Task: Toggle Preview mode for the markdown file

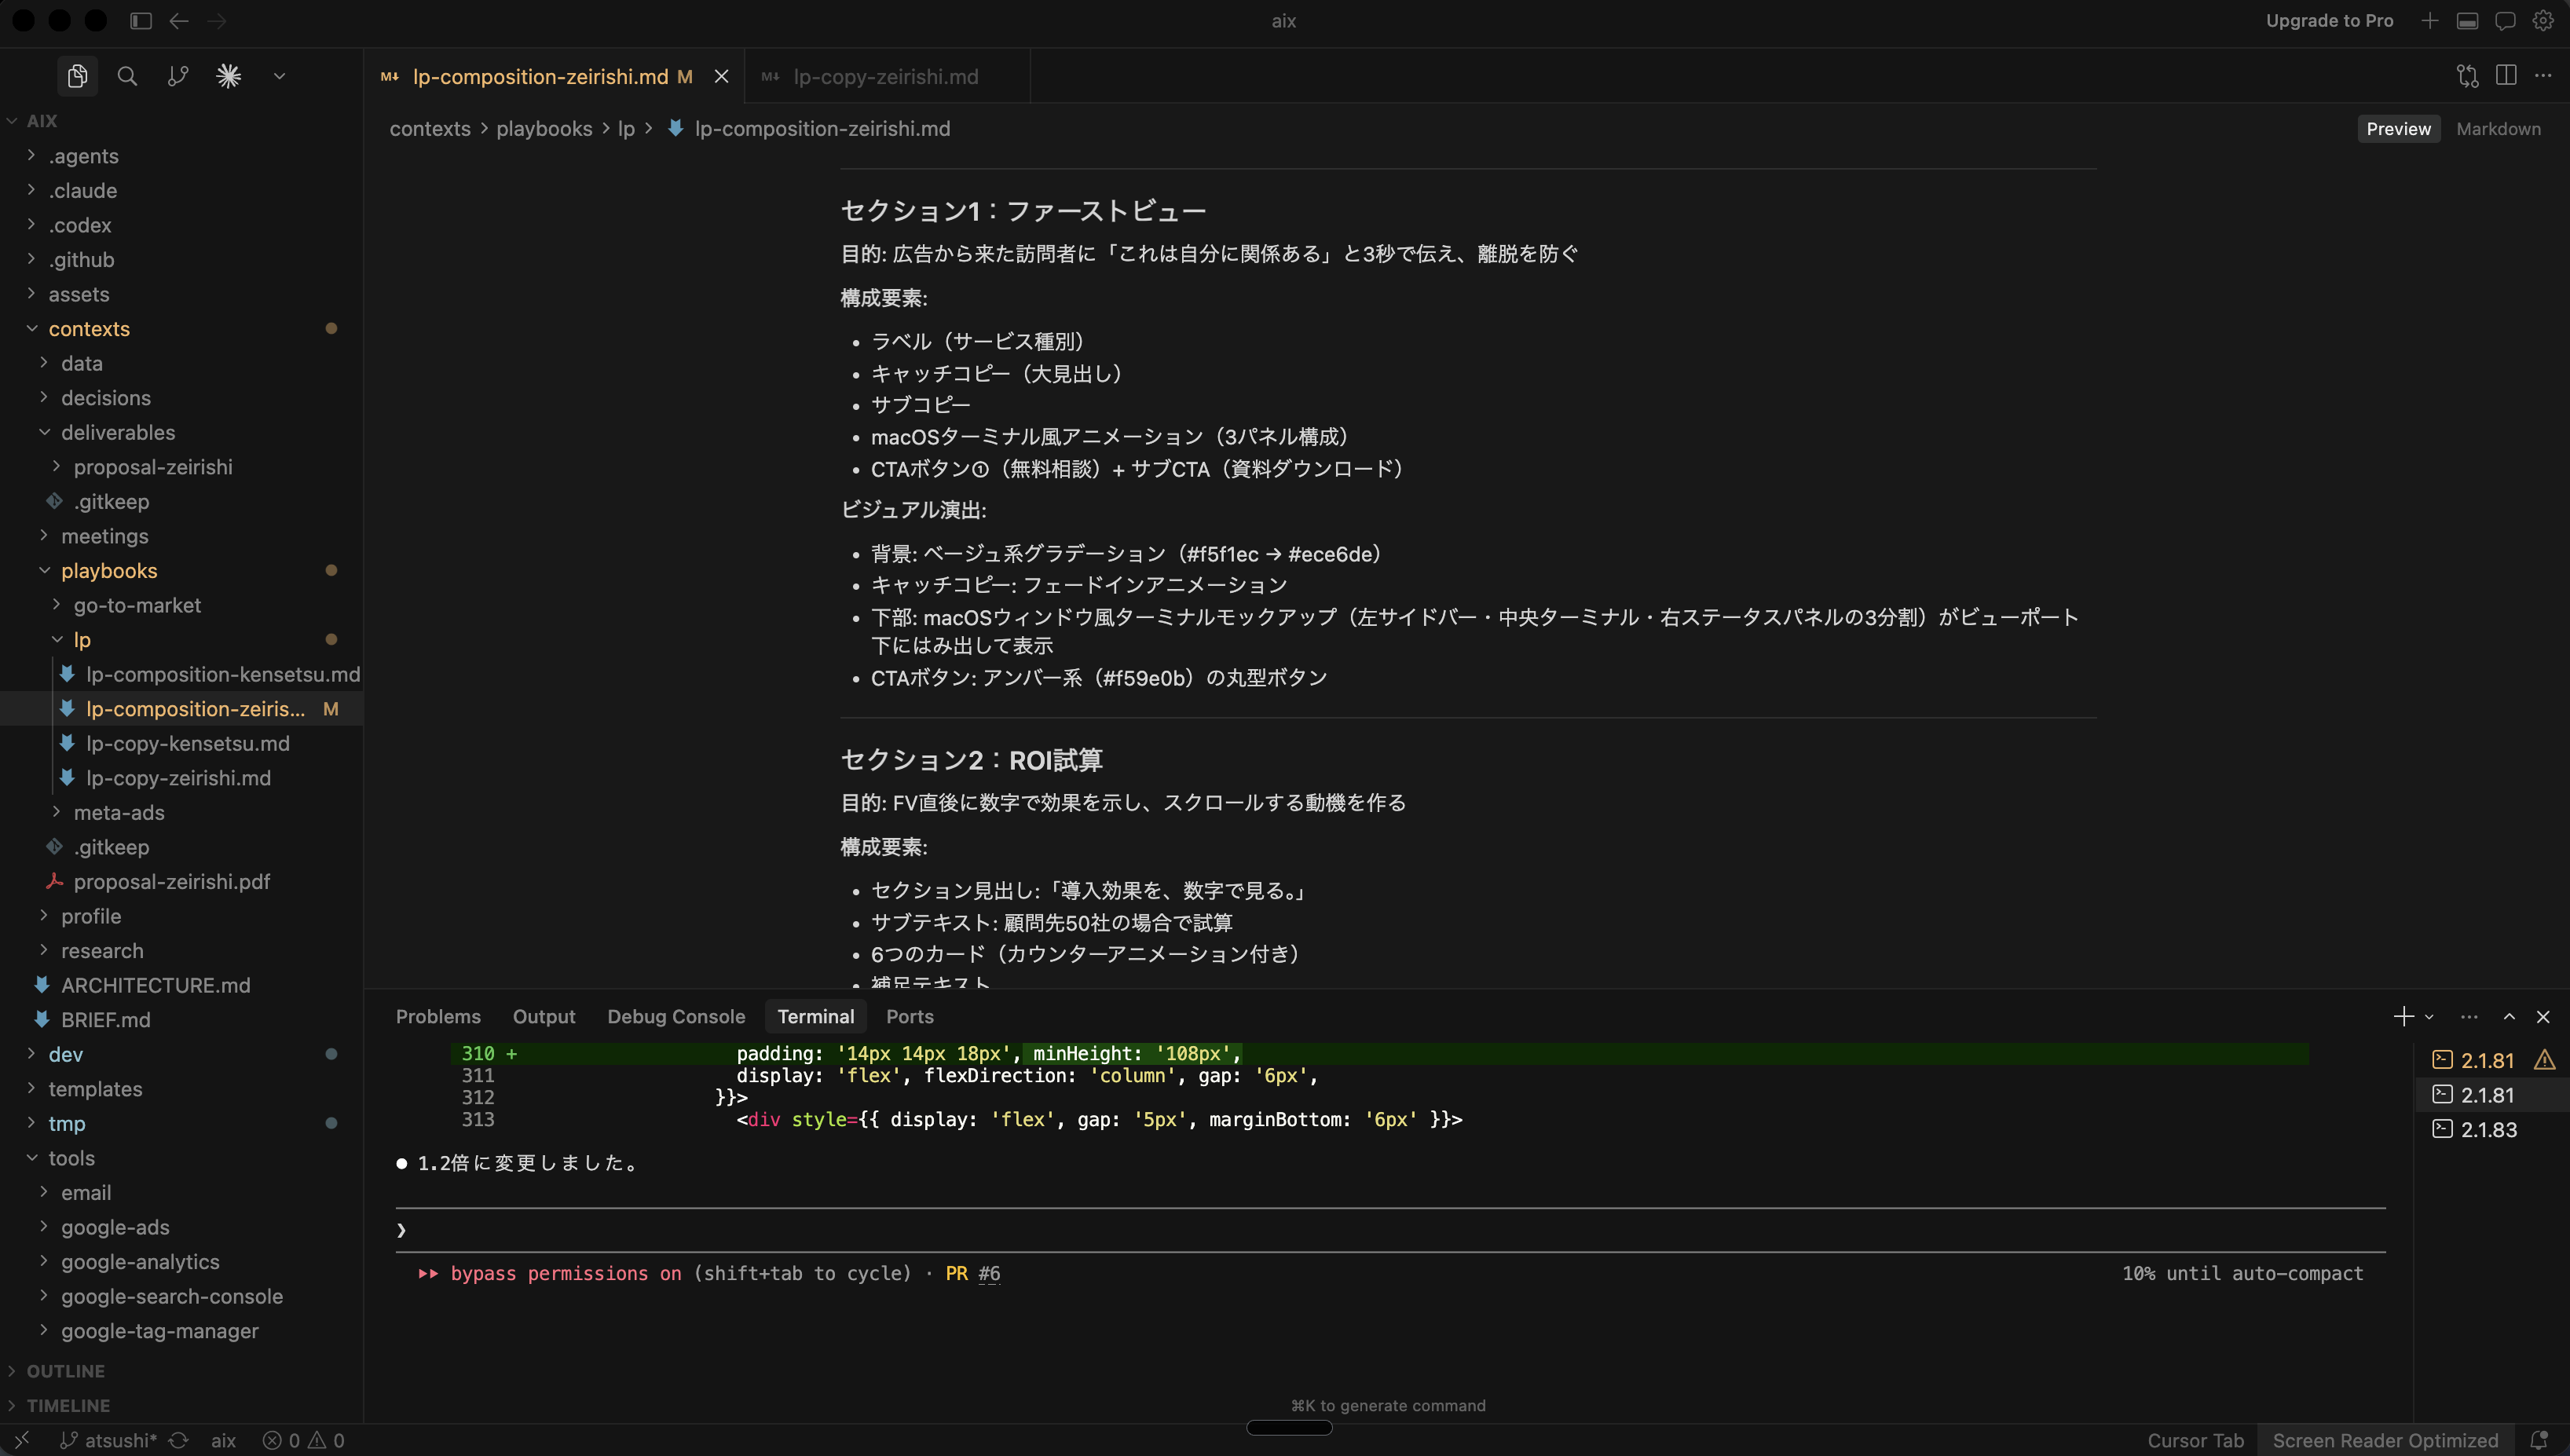Action: click(x=2398, y=128)
